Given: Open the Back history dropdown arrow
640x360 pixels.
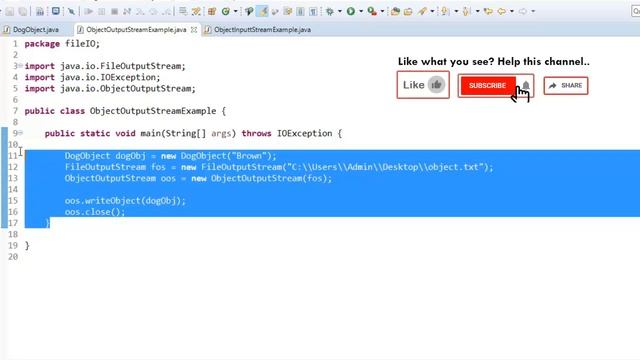Looking at the screenshot, I should [512, 11].
